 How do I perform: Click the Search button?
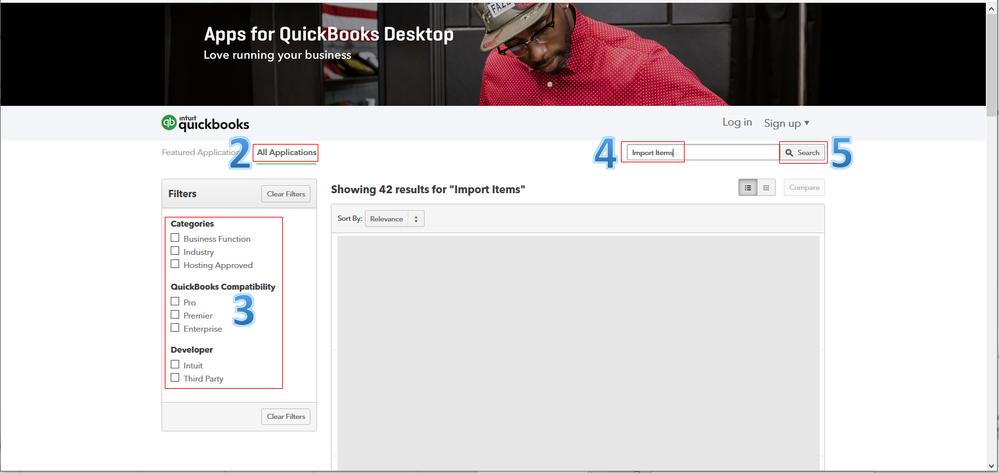(803, 152)
